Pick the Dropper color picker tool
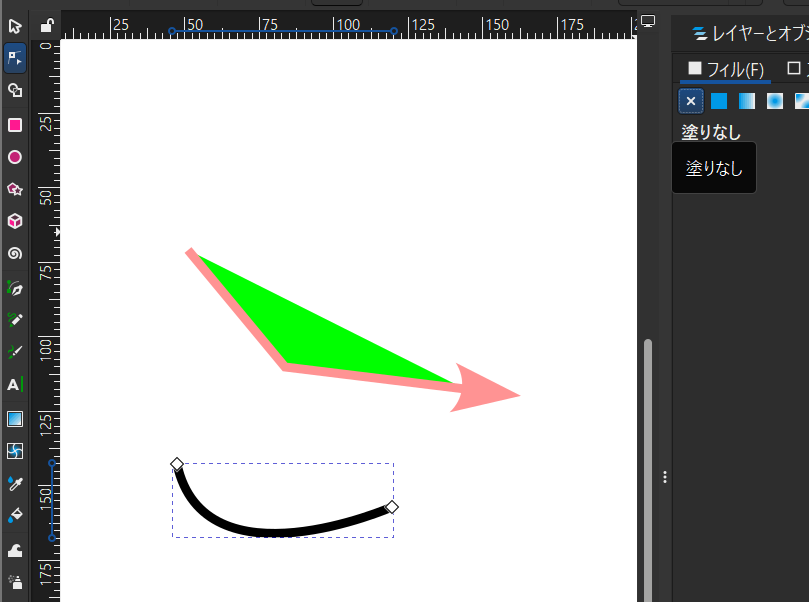The height and width of the screenshot is (602, 809). pyautogui.click(x=15, y=483)
